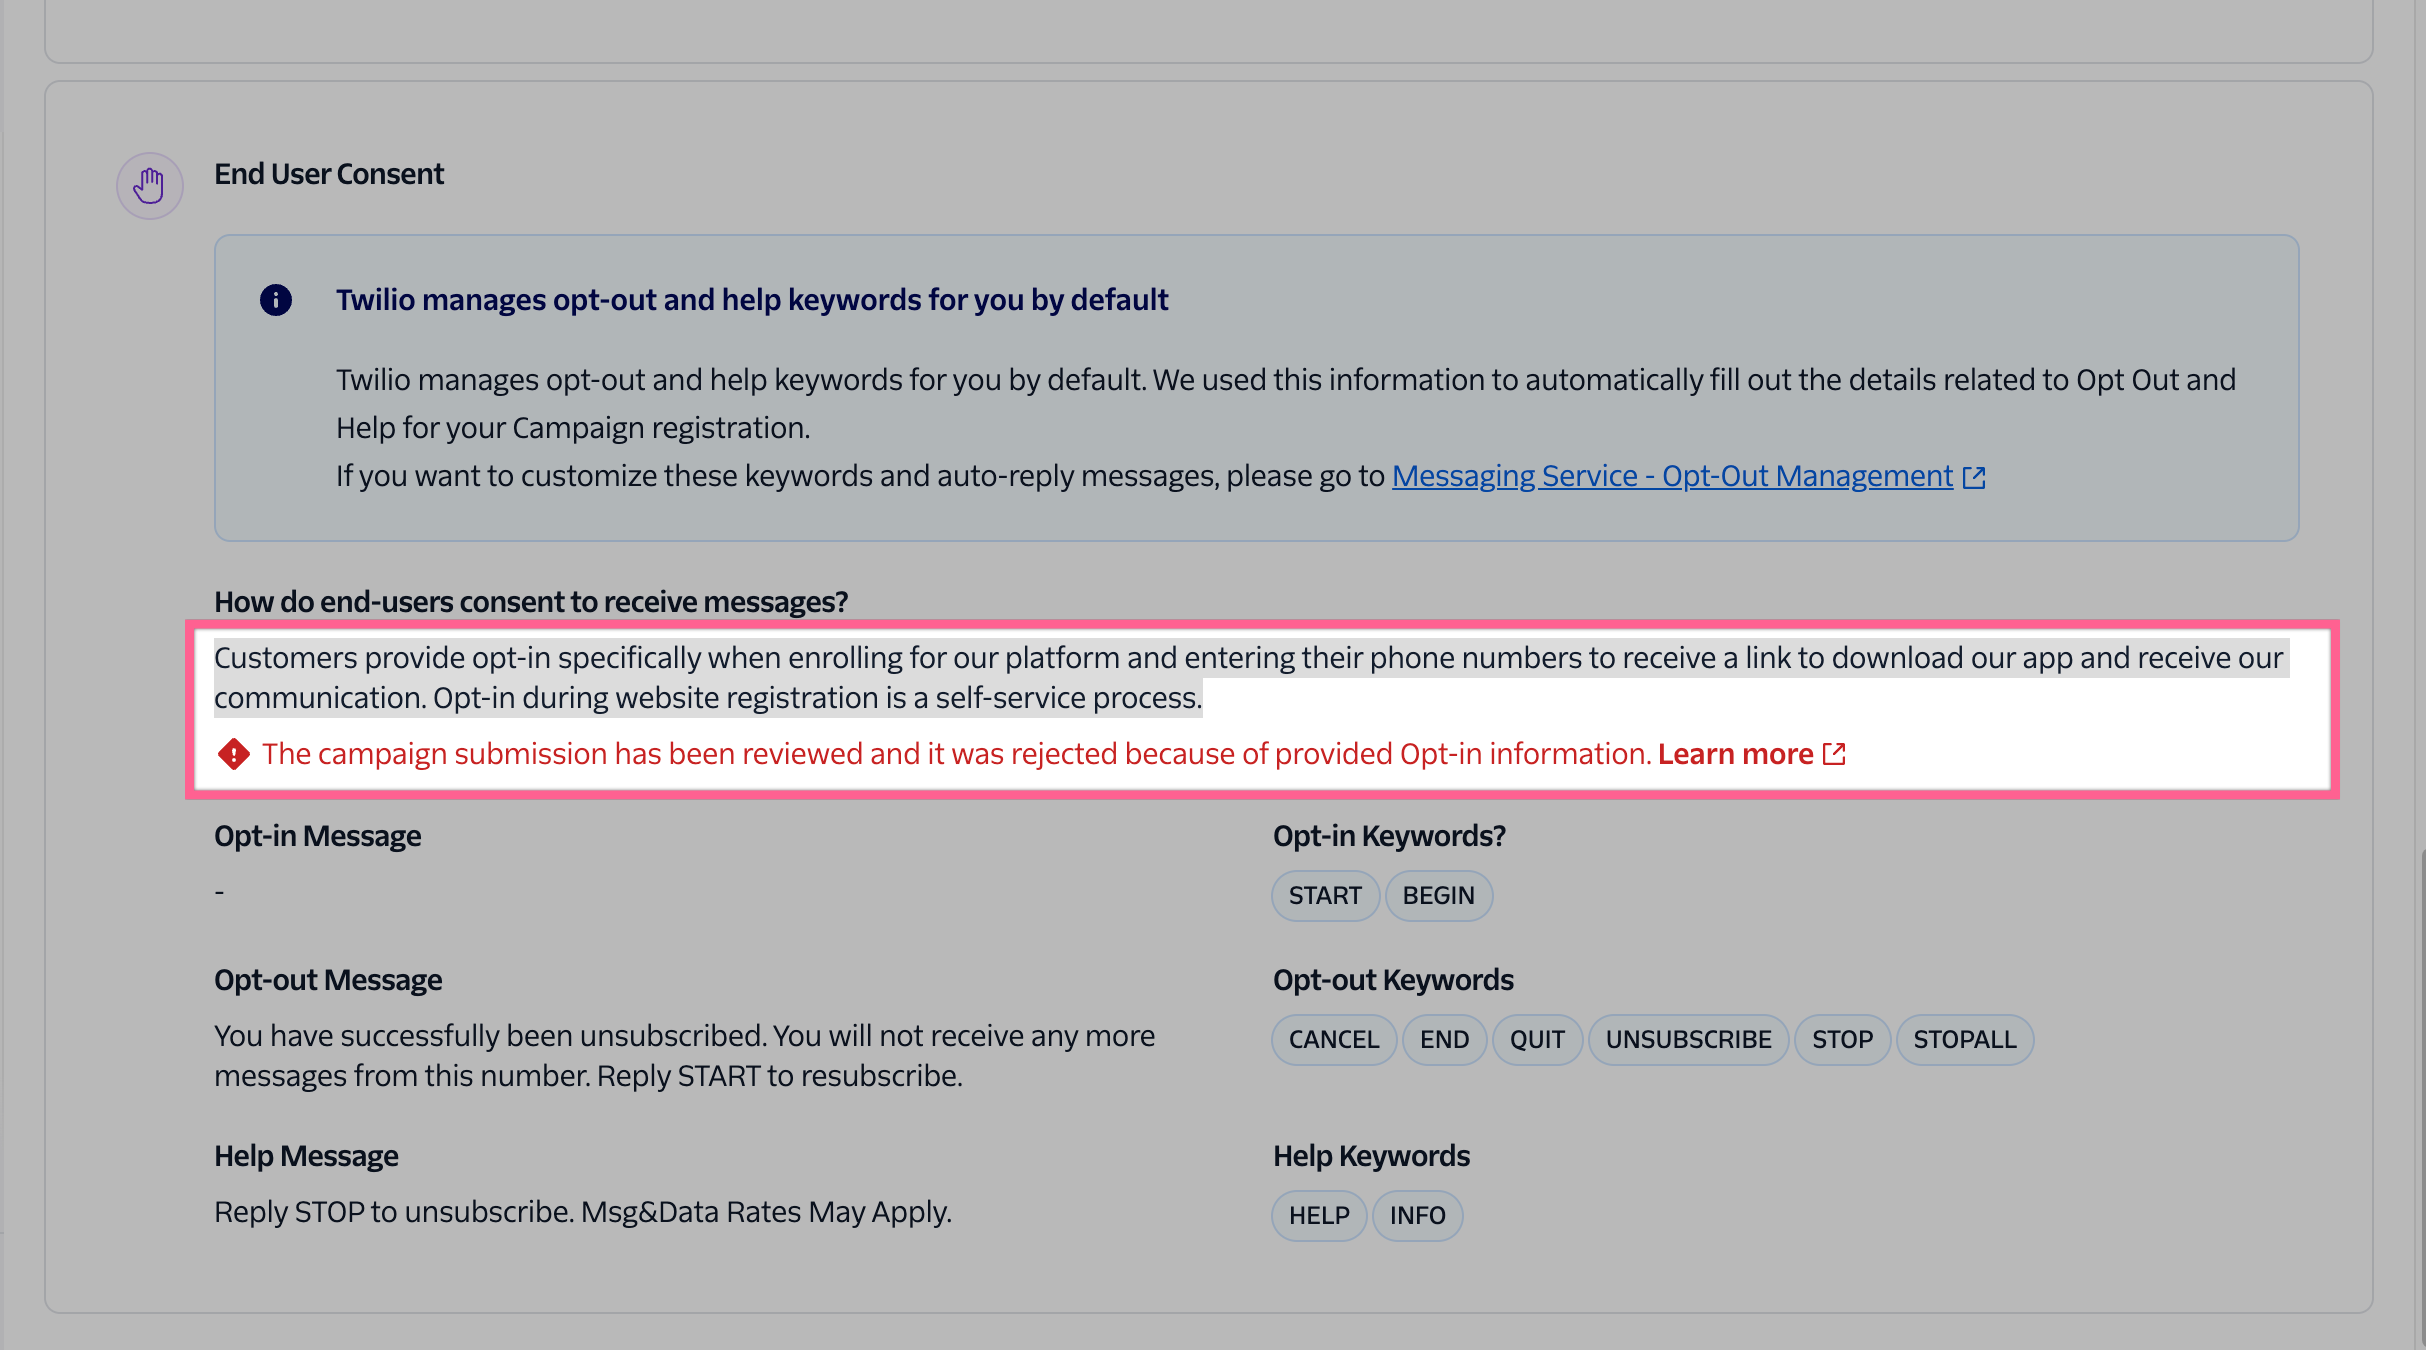Select the HELP keyword chip
The image size is (2426, 1350).
click(1318, 1215)
